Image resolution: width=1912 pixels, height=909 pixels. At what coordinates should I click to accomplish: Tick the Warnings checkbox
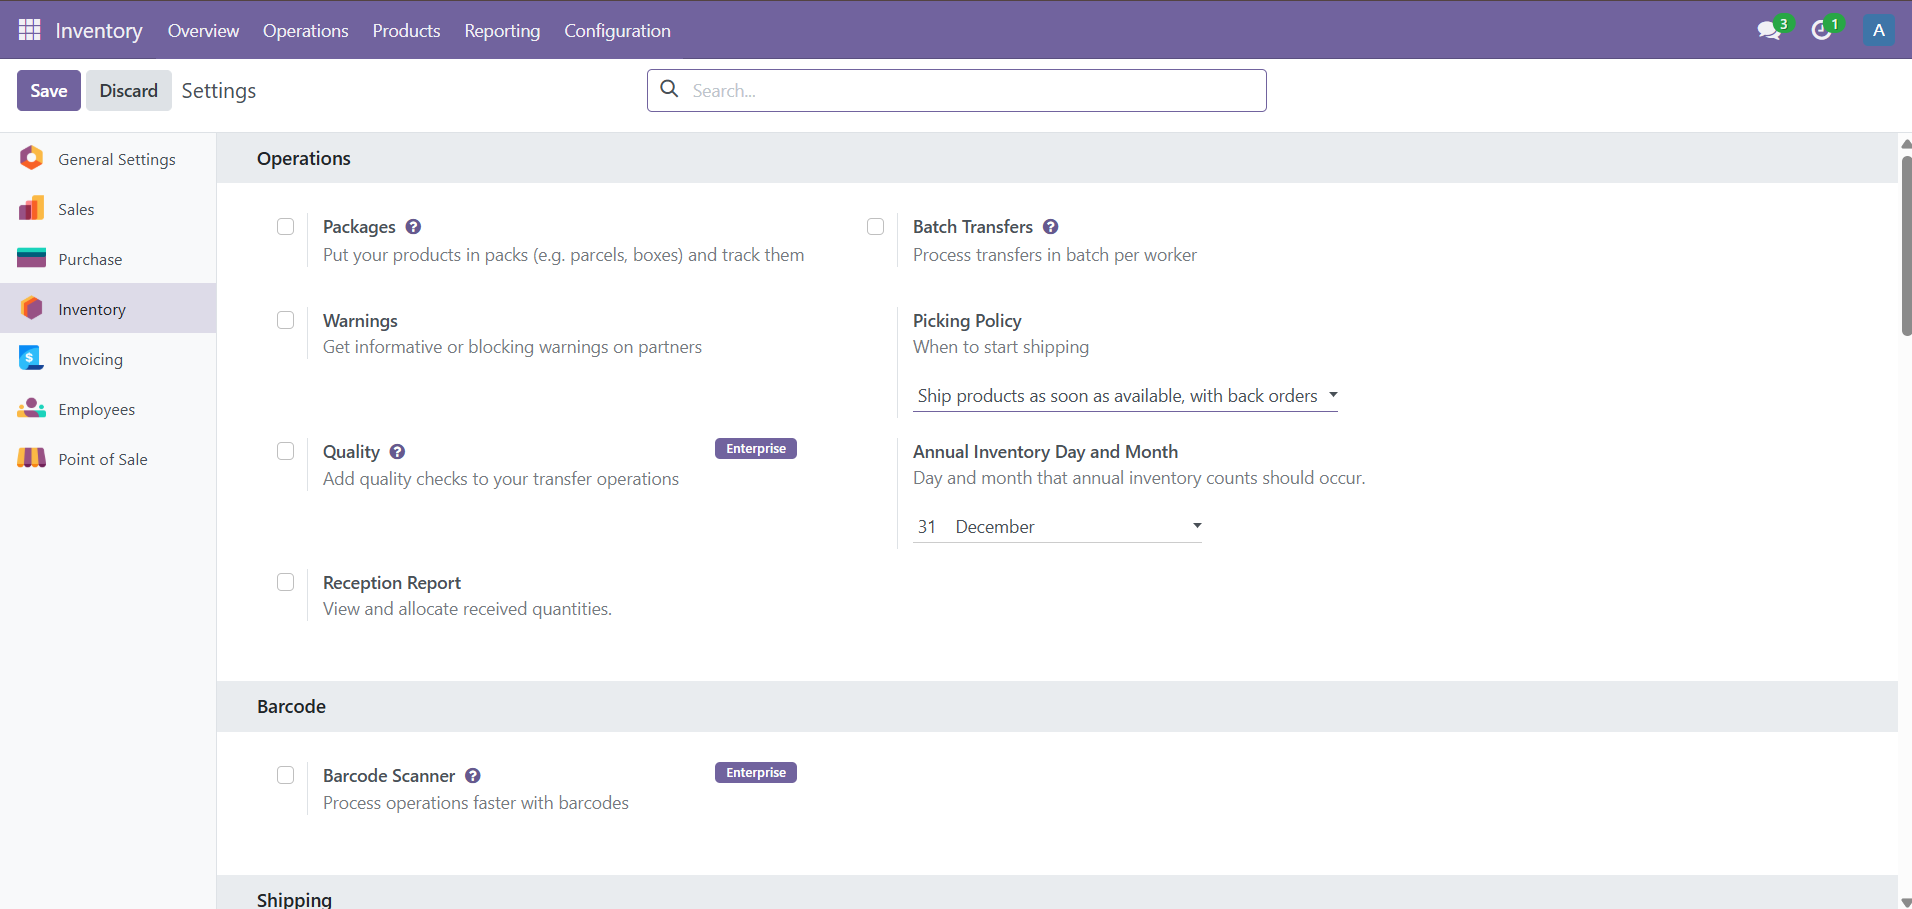286,320
